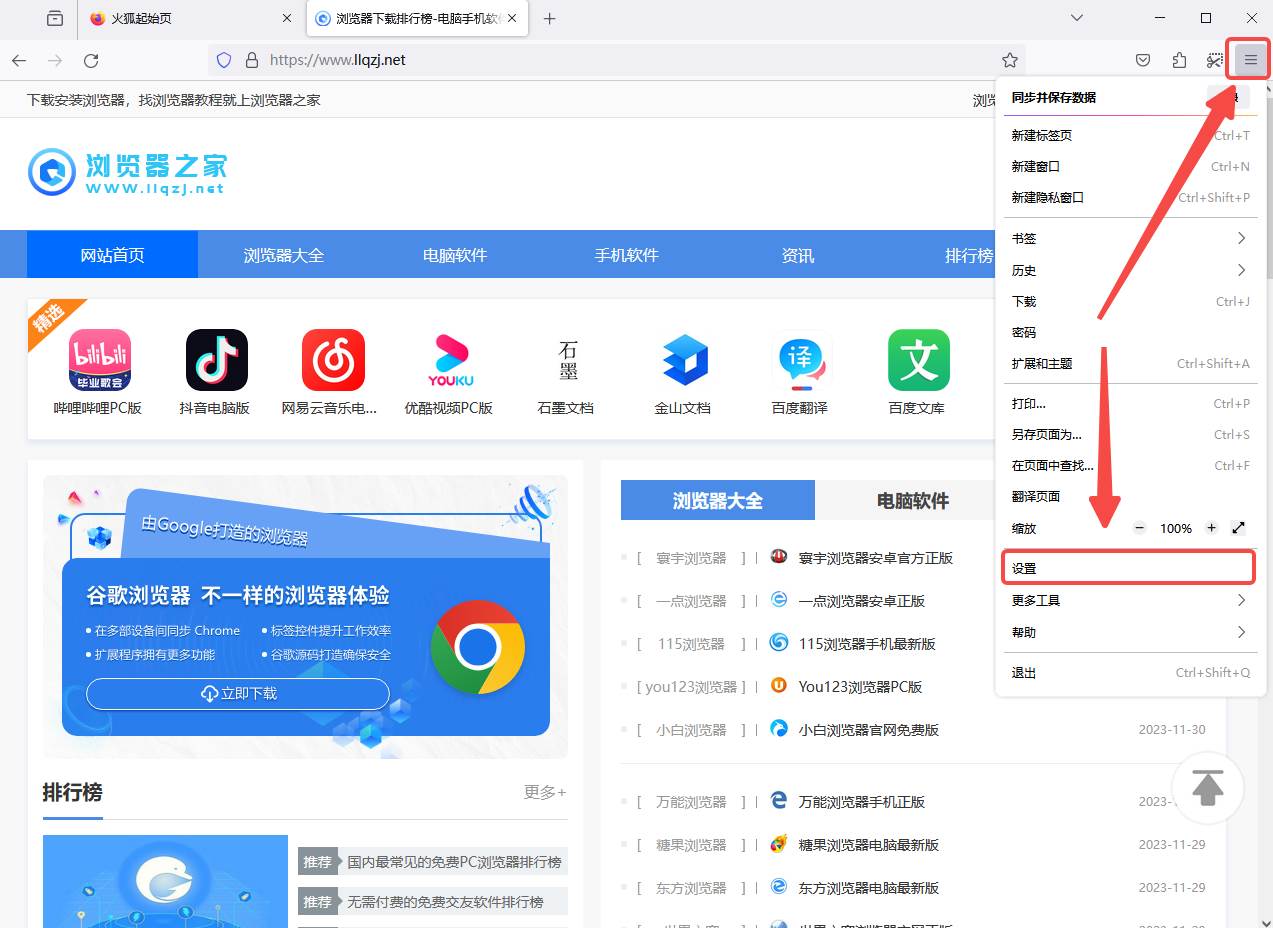The width and height of the screenshot is (1273, 928).
Task: Click the 百度文库 icon
Action: (918, 360)
